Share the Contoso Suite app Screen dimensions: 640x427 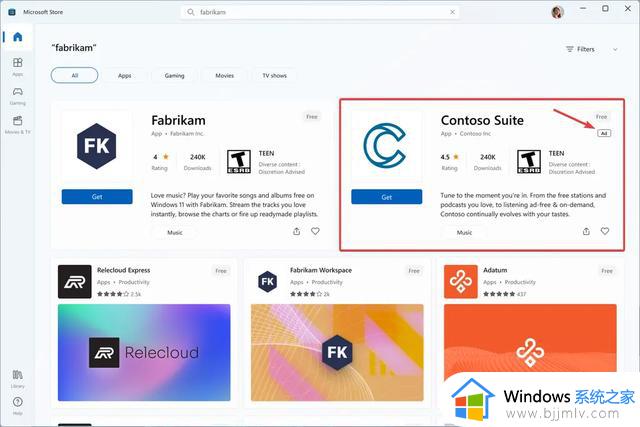click(x=586, y=231)
